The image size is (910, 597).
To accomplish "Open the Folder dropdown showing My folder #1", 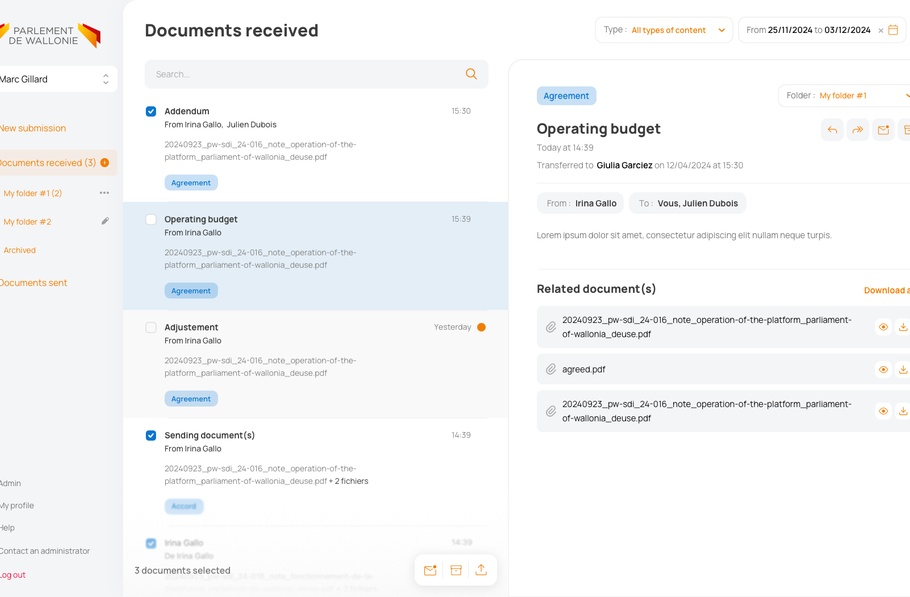I will click(x=844, y=96).
